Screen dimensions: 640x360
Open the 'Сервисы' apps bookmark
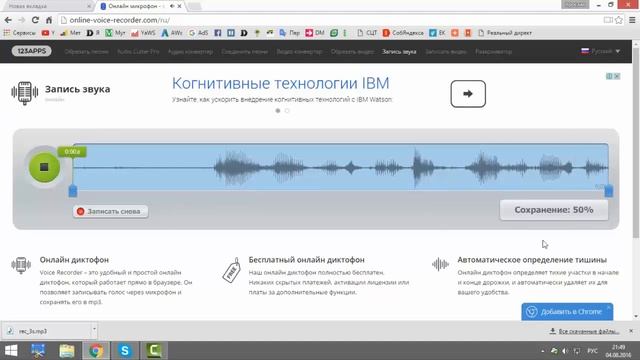pyautogui.click(x=20, y=33)
